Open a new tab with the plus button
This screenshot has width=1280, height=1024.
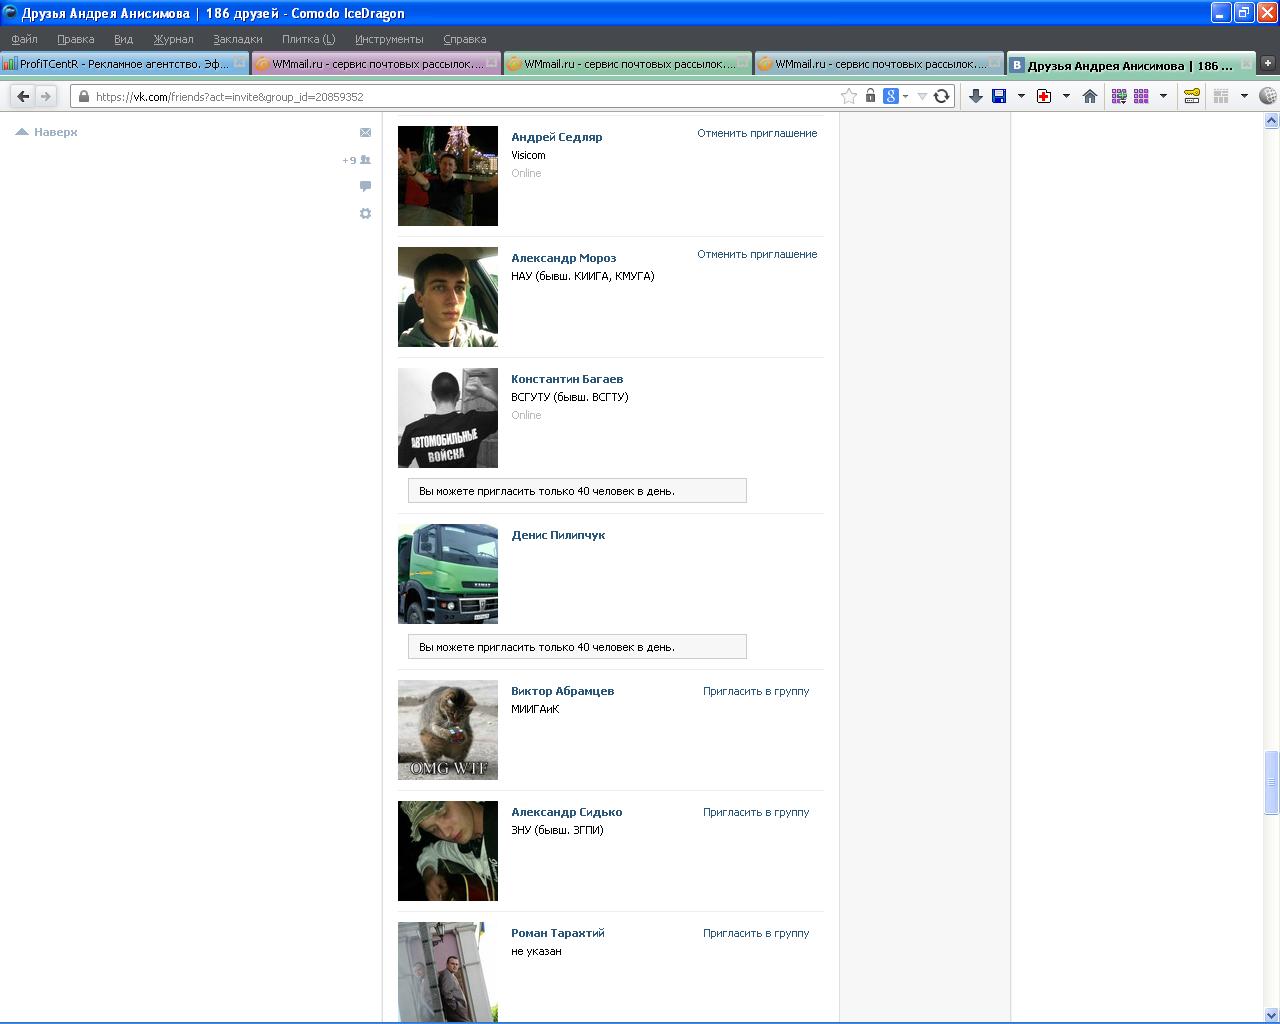pyautogui.click(x=1268, y=63)
